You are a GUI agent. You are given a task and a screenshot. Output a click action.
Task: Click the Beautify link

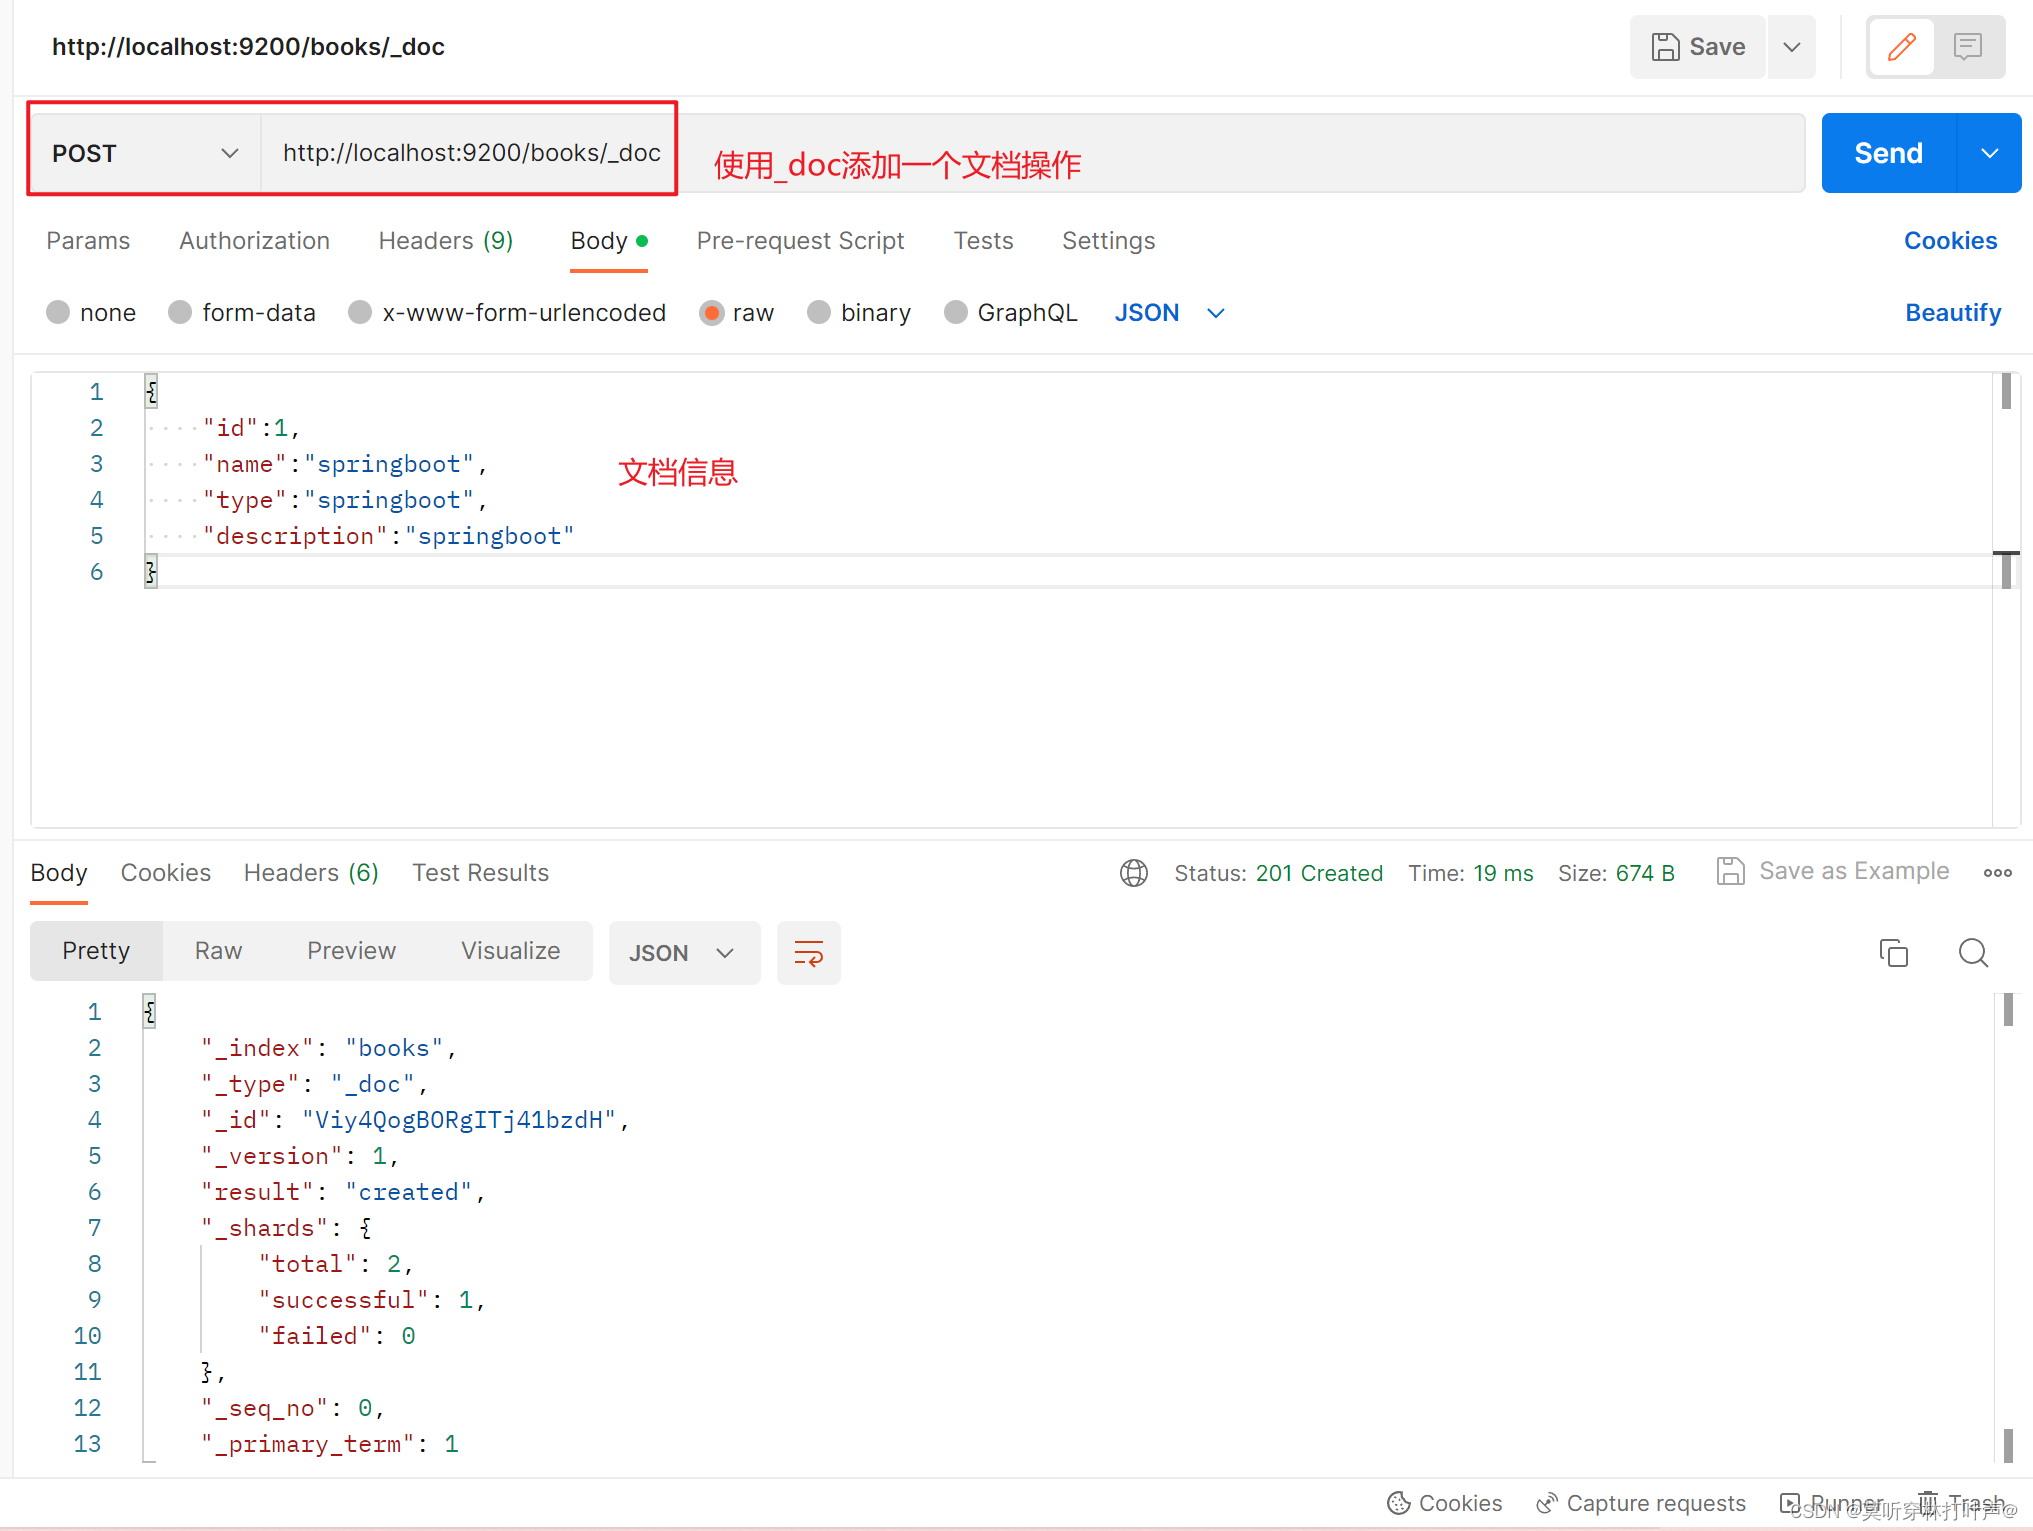click(1952, 313)
